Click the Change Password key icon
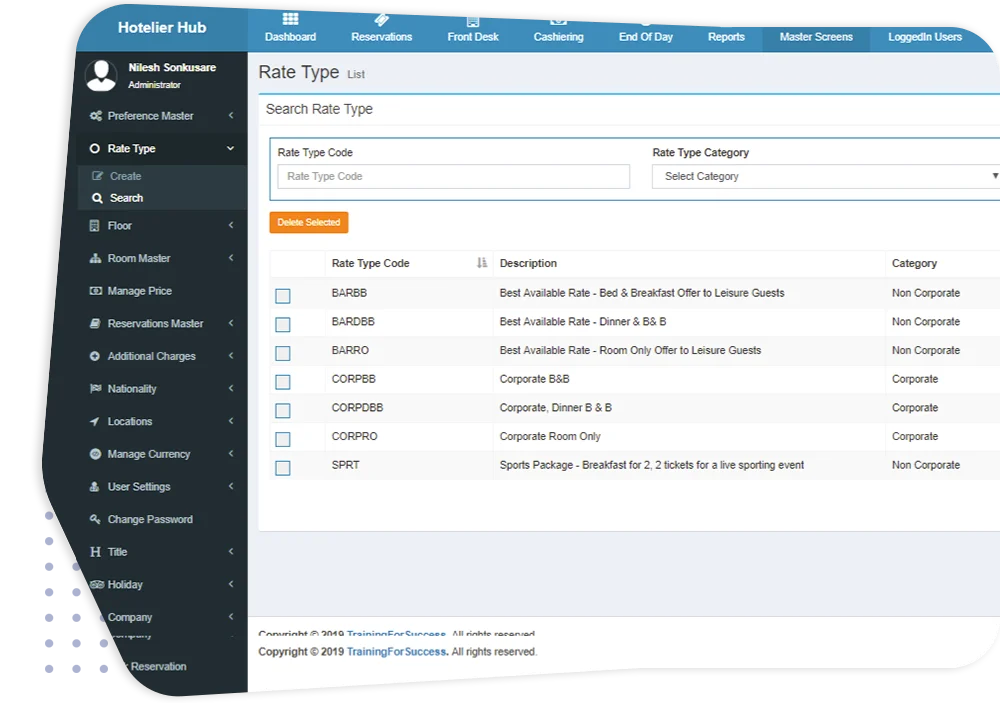Viewport: 1000px width, 703px height. click(95, 519)
